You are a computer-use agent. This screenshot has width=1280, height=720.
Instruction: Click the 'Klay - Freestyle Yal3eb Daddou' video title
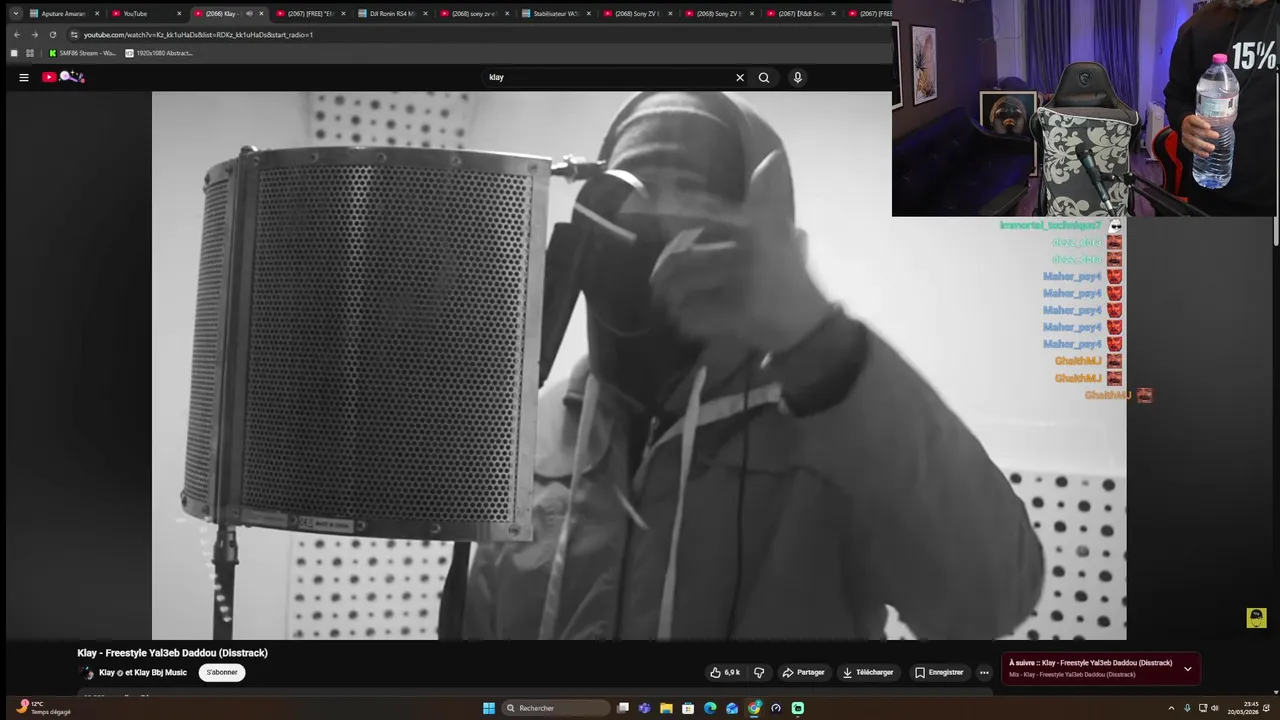pos(173,653)
